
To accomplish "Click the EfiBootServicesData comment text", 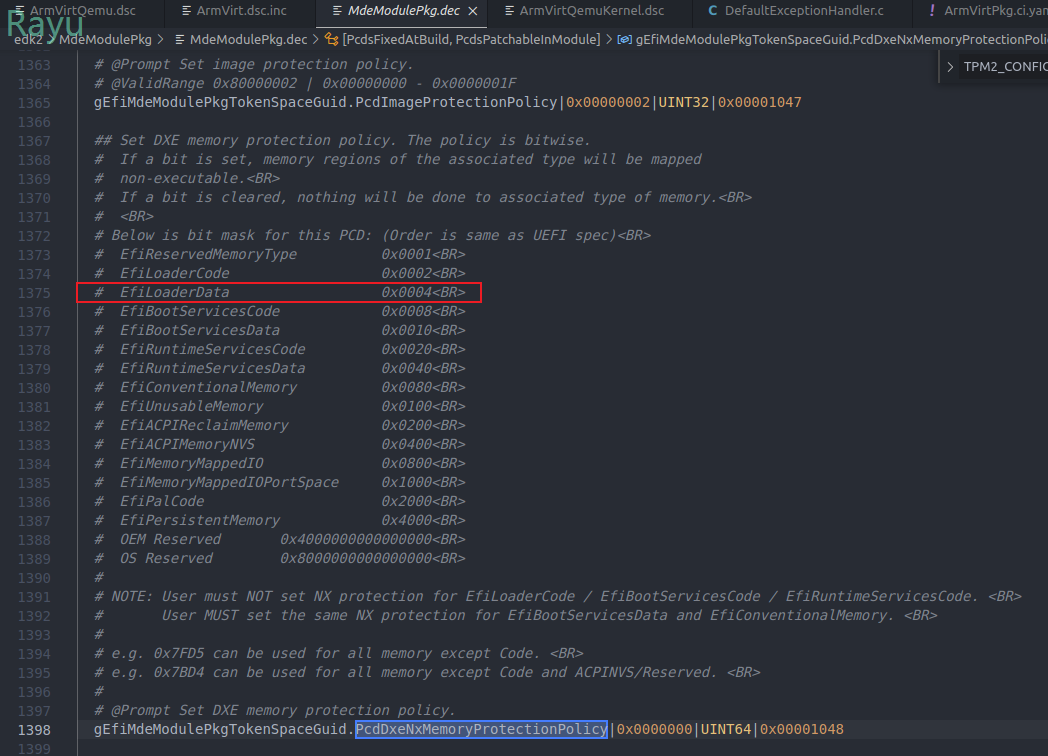I will click(200, 330).
